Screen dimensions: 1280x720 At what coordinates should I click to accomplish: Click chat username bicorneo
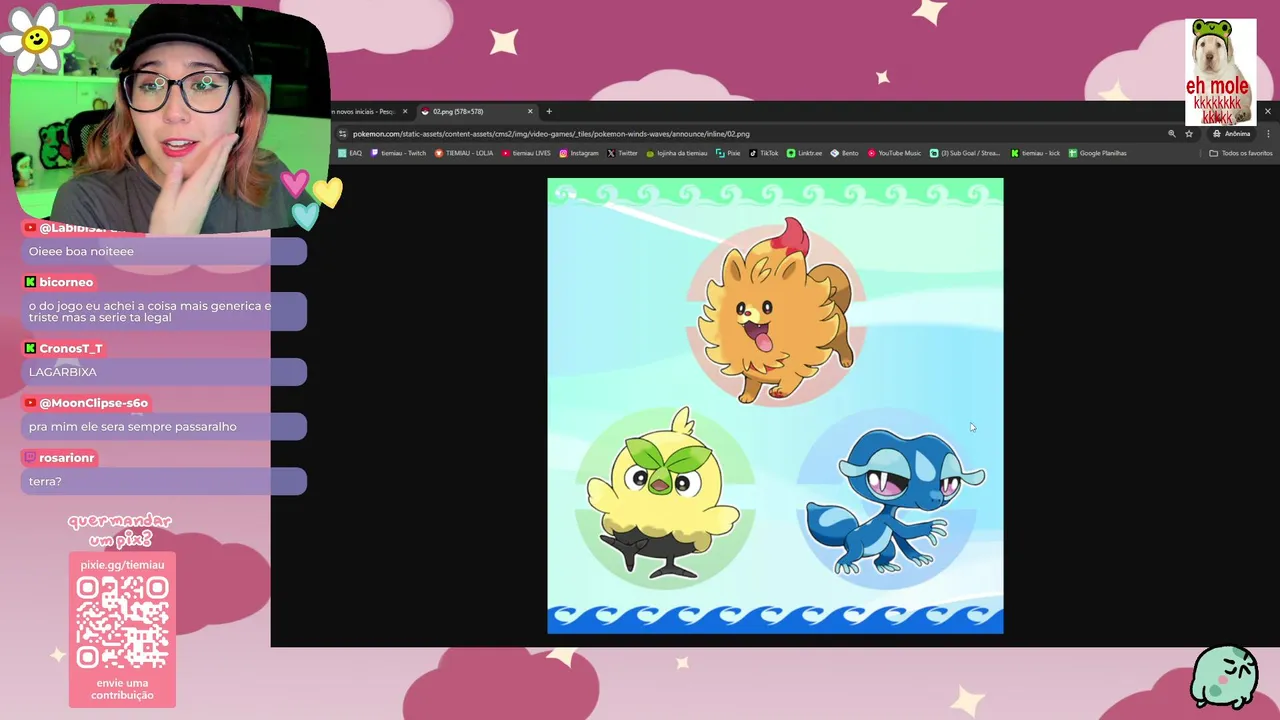coord(66,282)
